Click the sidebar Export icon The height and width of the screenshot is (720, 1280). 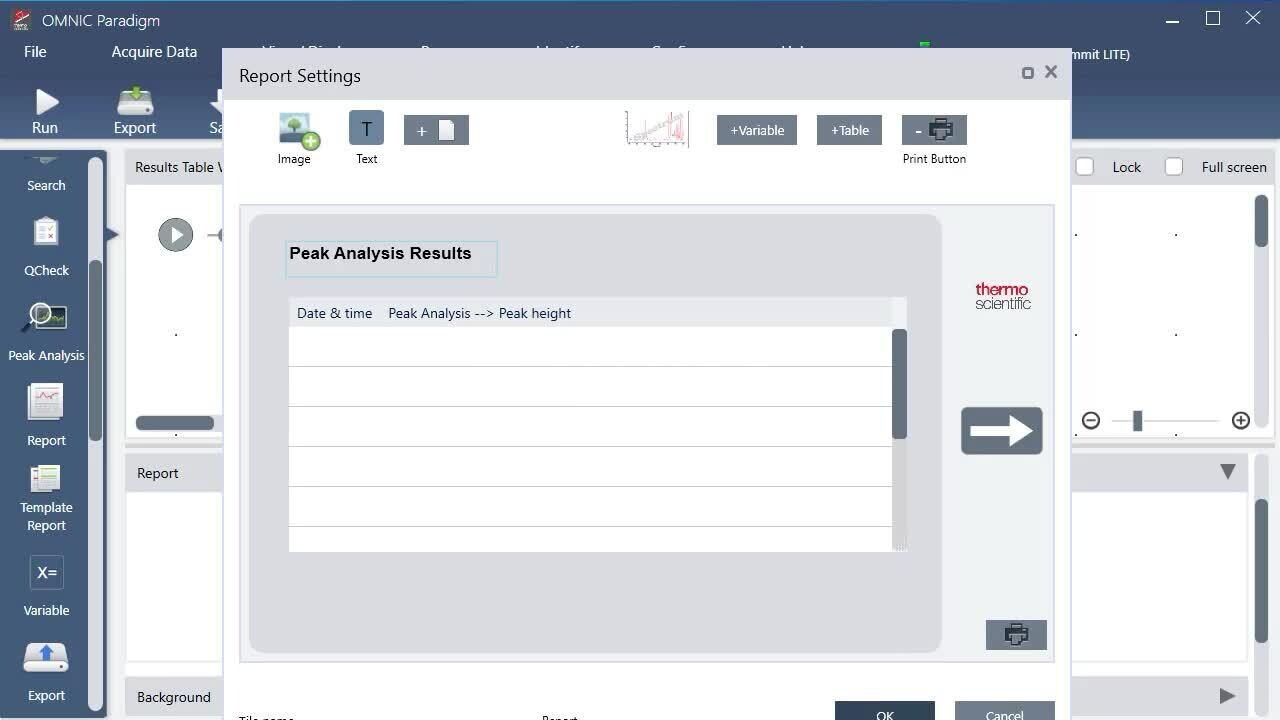(x=46, y=660)
